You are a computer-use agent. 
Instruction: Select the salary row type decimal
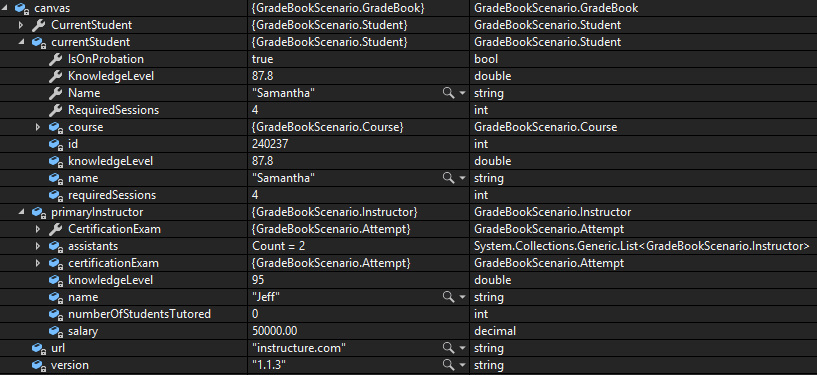[495, 331]
